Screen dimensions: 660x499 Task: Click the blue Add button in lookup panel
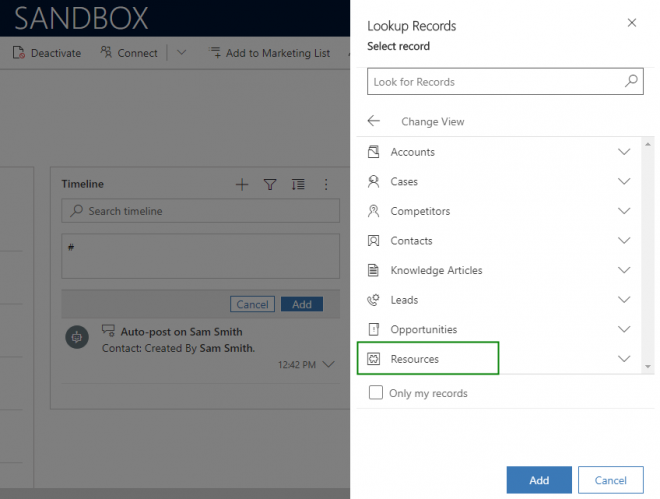pyautogui.click(x=539, y=480)
